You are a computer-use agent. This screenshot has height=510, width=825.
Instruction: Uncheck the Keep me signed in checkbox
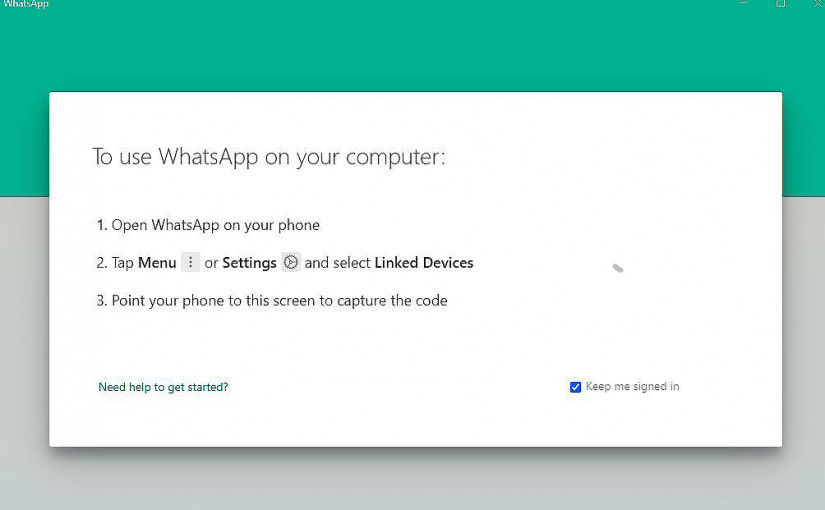coord(575,387)
